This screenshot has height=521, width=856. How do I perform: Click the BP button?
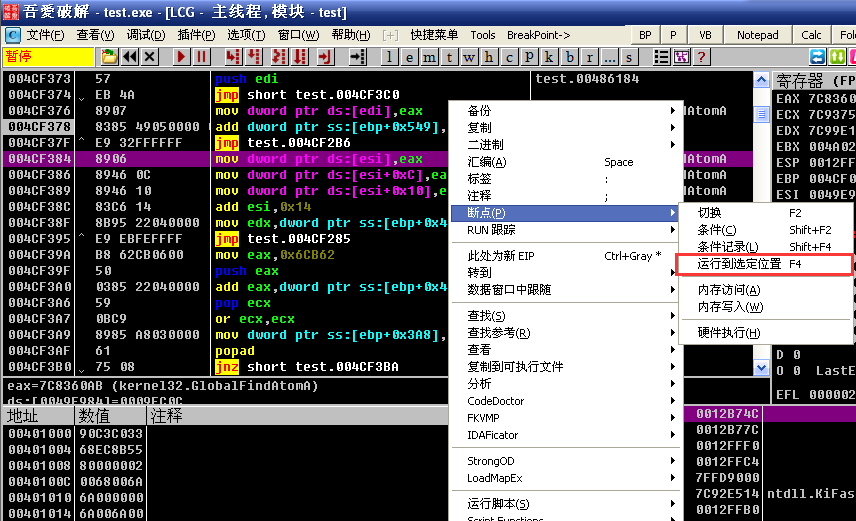645,35
